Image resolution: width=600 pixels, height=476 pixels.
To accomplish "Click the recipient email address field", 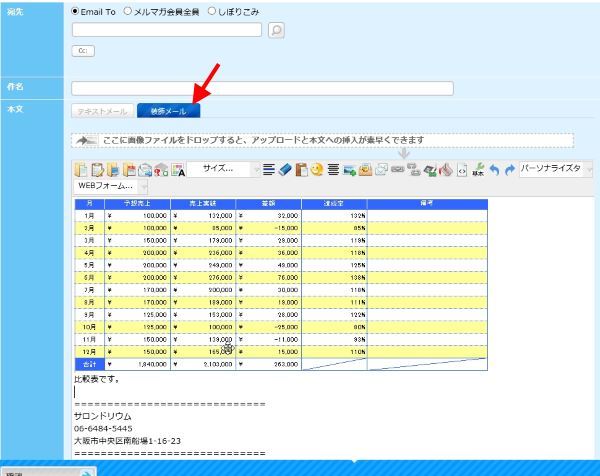I will point(167,30).
